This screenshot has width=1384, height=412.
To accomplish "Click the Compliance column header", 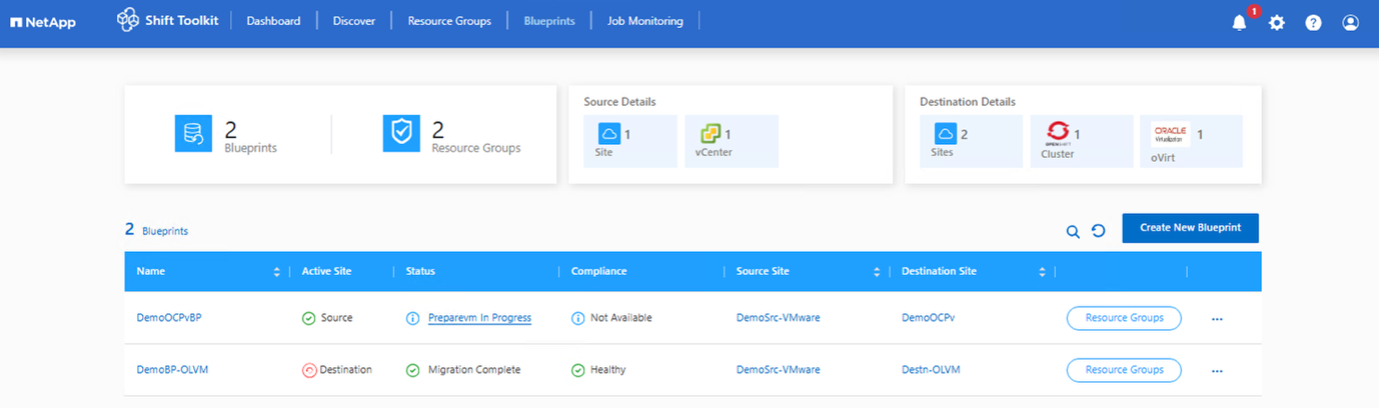I will pos(601,272).
